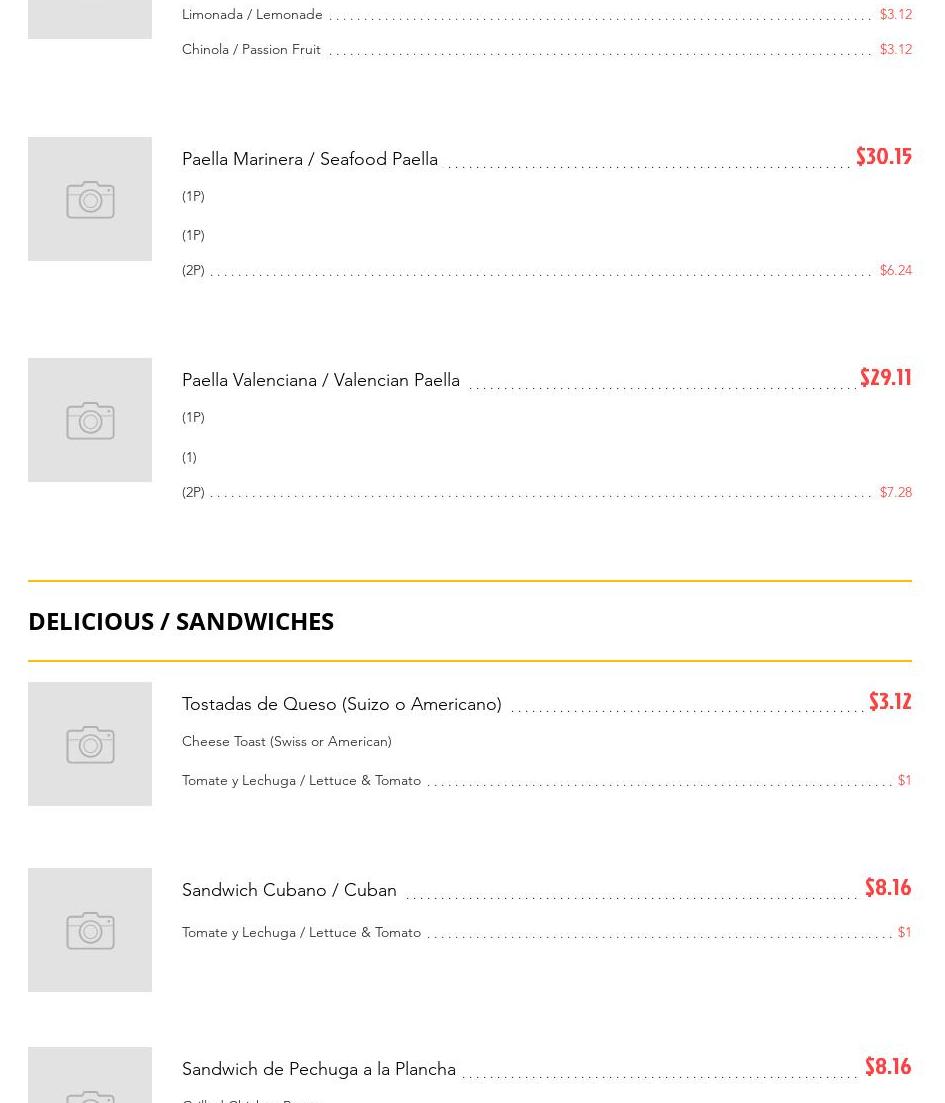Screen dimensions: 945x1103
Task: Click the Sandwich de Pechuga image placeholder
Action: (90, 1078)
